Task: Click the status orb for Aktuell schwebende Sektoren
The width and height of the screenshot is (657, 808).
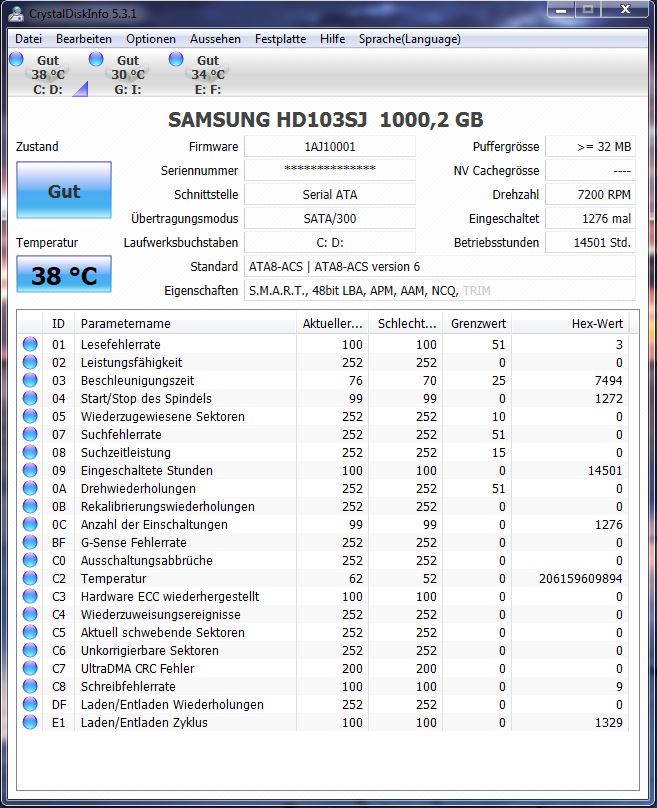Action: [x=30, y=632]
